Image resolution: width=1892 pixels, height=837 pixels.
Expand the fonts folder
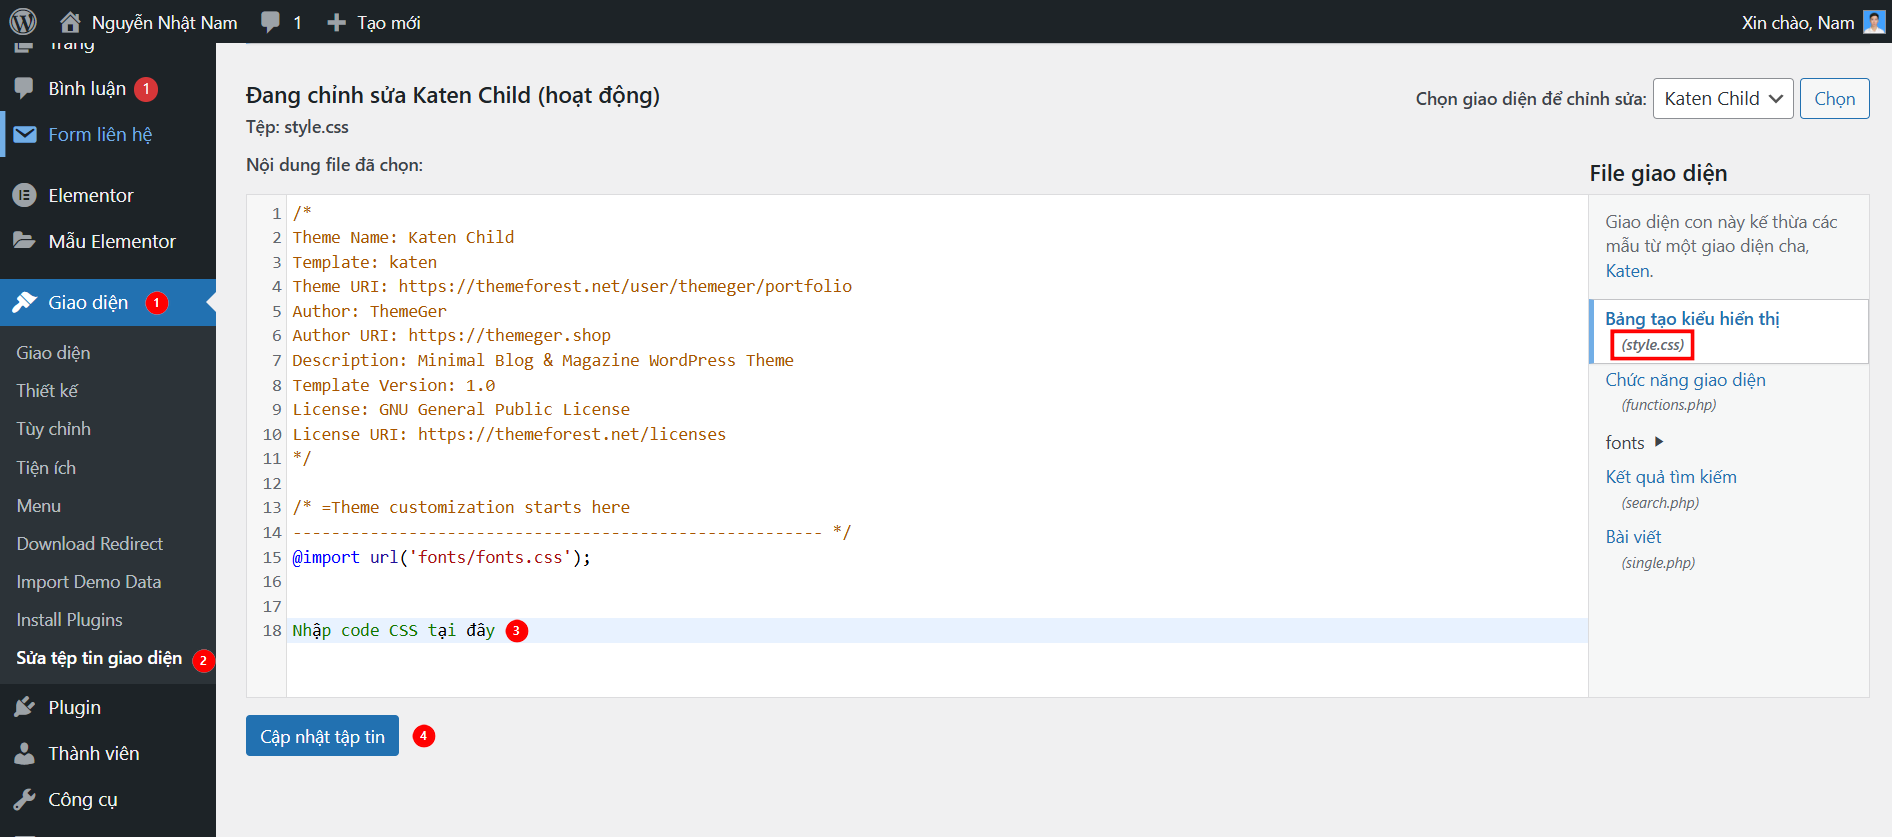pos(1634,442)
